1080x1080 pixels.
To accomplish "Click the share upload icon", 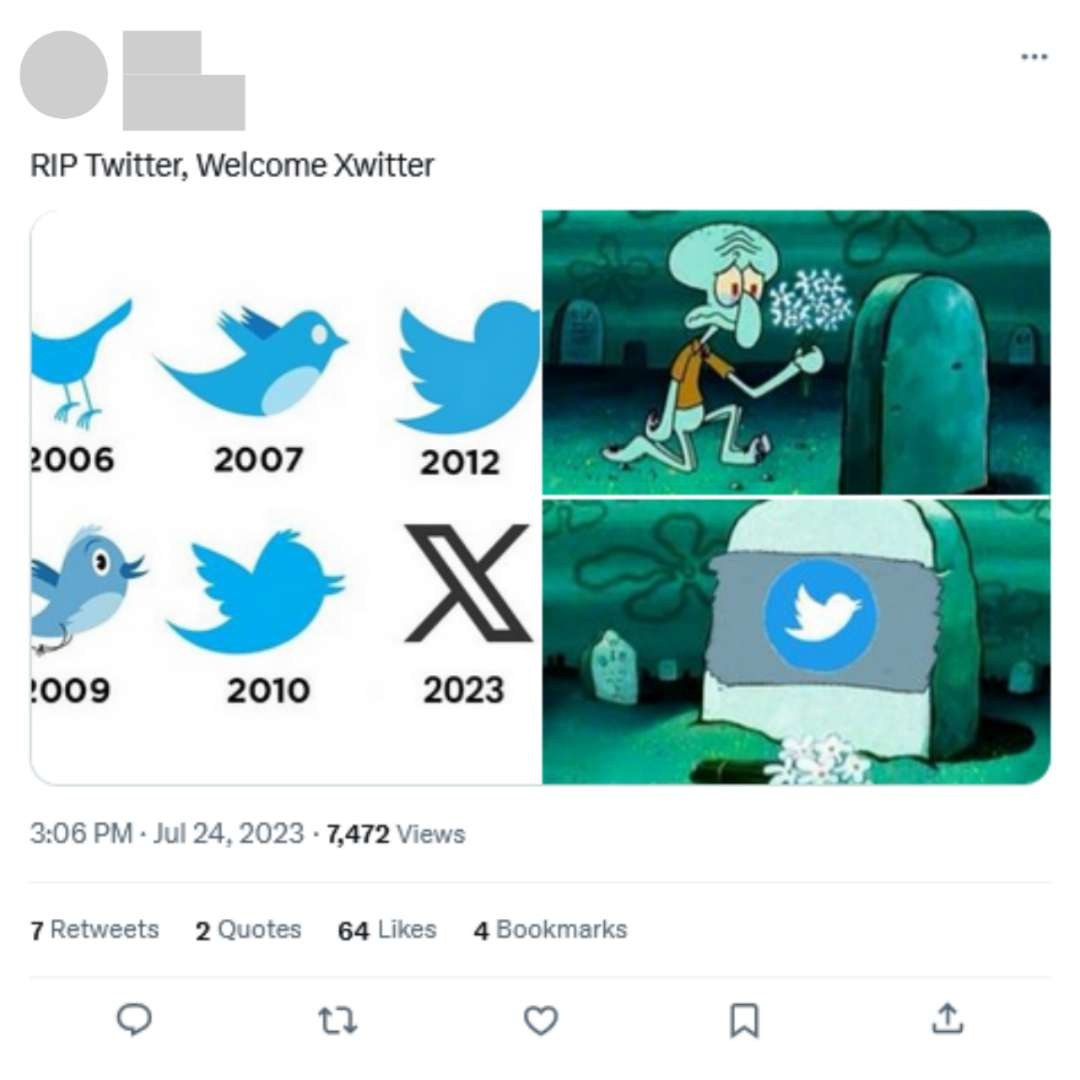I will click(947, 1019).
